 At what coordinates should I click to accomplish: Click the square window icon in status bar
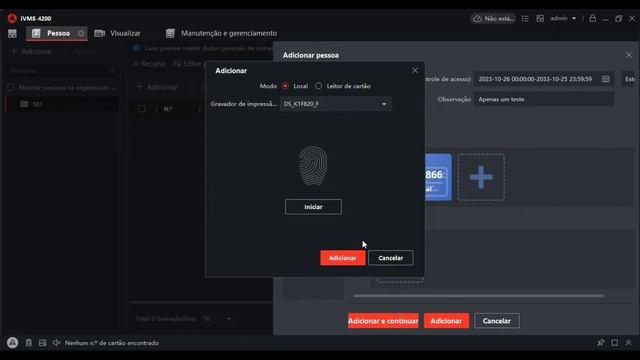(615, 343)
